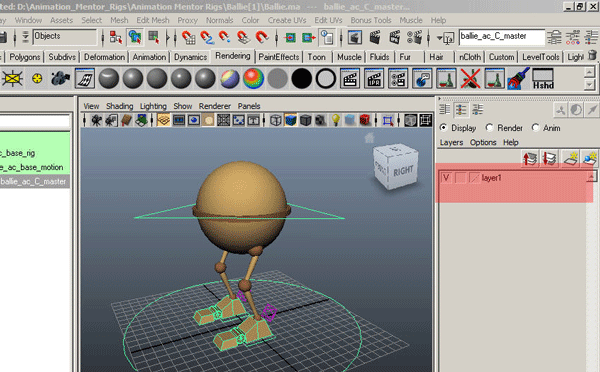The image size is (600, 372).
Task: Toggle use all lights bulb icon
Action: pos(336,120)
